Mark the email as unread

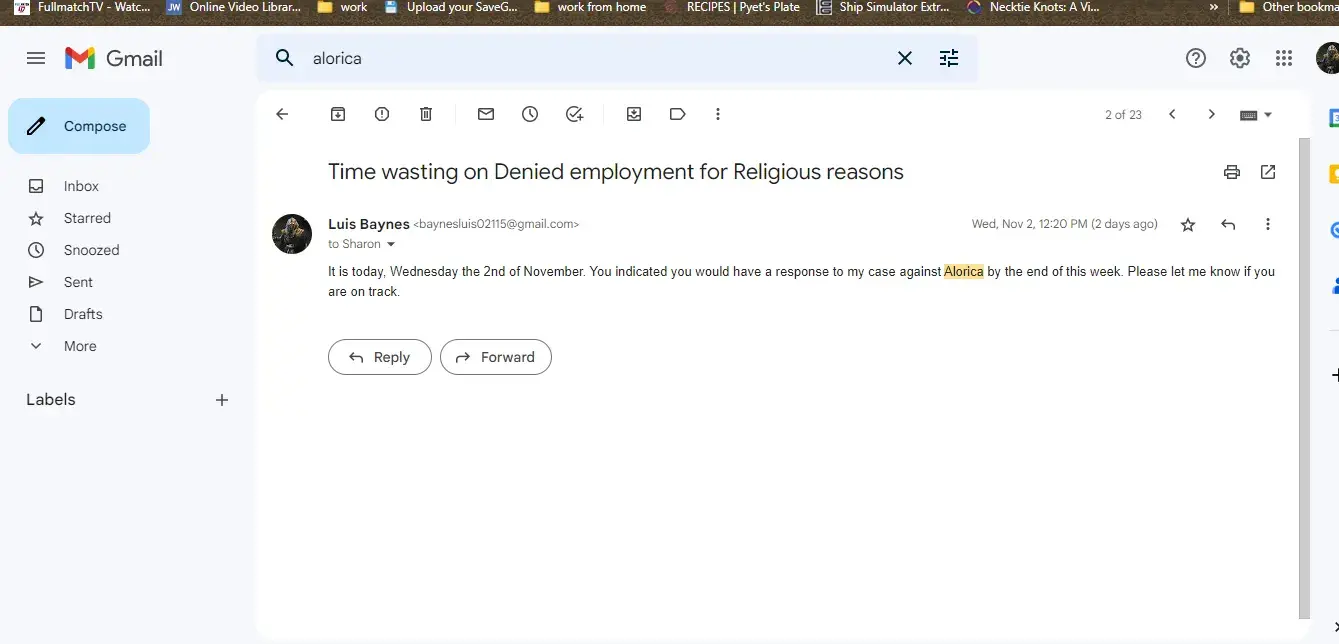486,114
